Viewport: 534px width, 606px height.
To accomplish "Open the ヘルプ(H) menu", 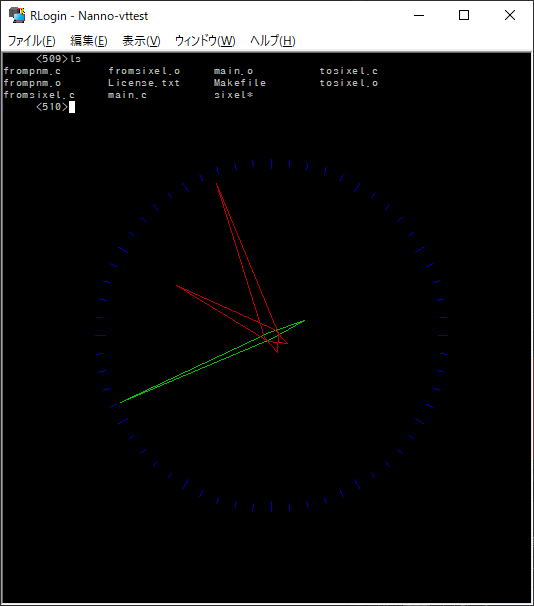I will coord(272,40).
